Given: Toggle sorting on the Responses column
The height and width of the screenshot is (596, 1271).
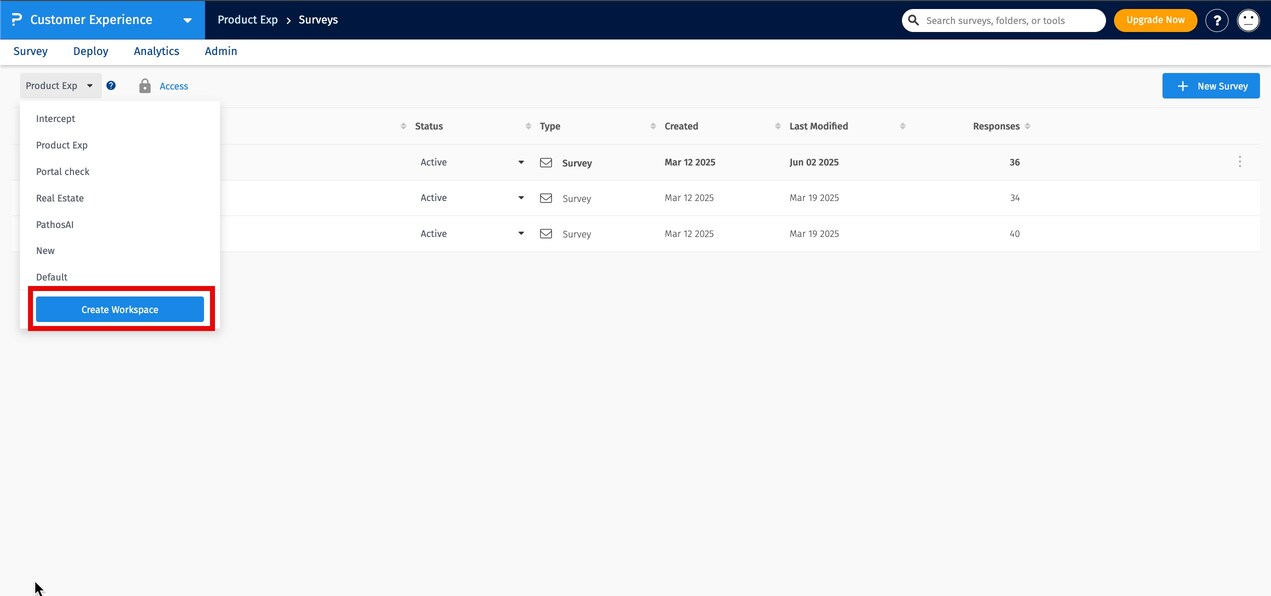Looking at the screenshot, I should coord(1028,126).
